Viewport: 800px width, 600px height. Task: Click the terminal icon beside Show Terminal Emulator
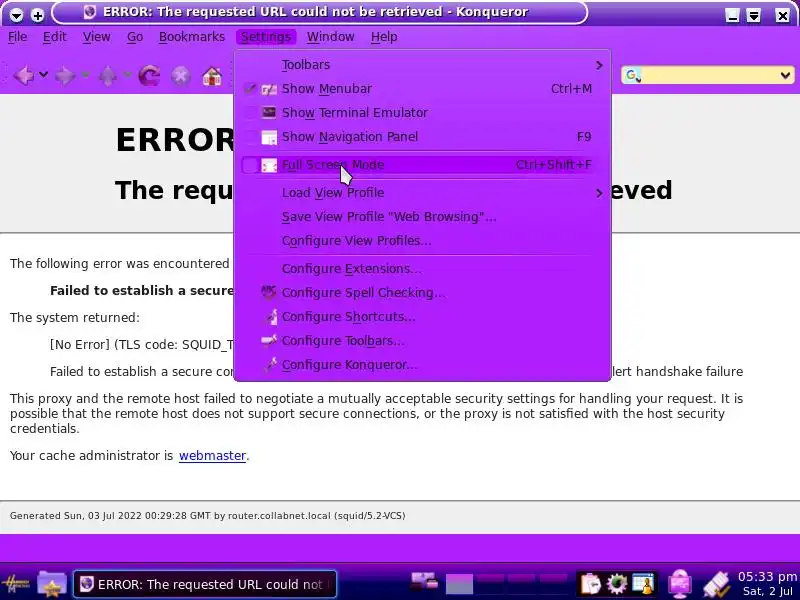pyautogui.click(x=269, y=112)
